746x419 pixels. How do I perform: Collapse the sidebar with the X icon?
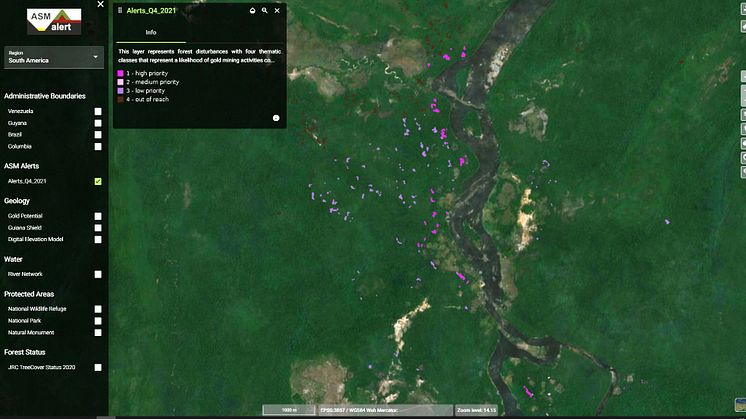tap(99, 5)
